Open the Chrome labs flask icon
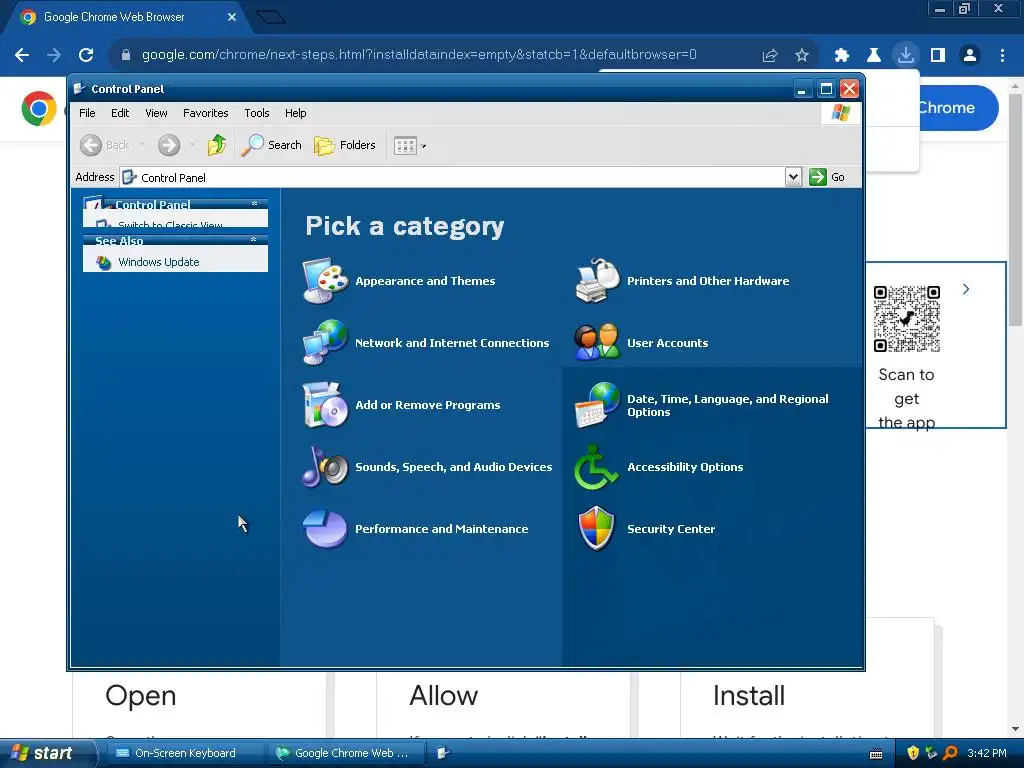 (x=874, y=55)
